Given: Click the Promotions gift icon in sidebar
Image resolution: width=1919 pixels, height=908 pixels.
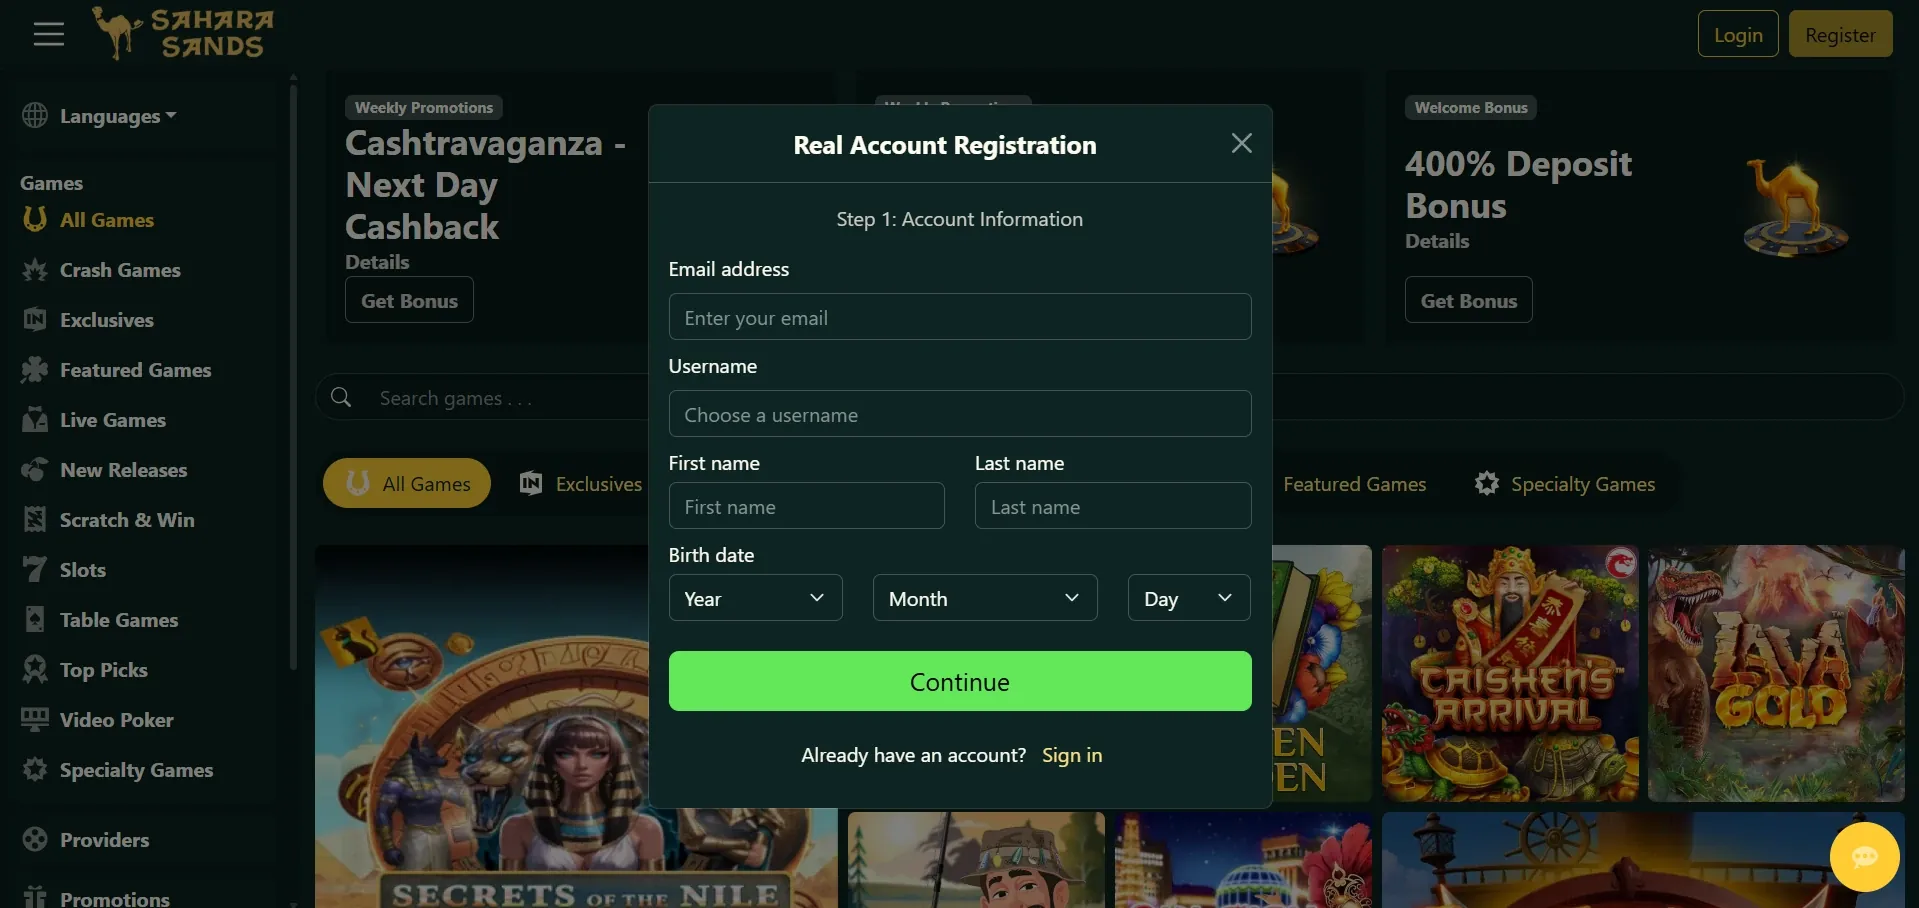Looking at the screenshot, I should click(35, 897).
